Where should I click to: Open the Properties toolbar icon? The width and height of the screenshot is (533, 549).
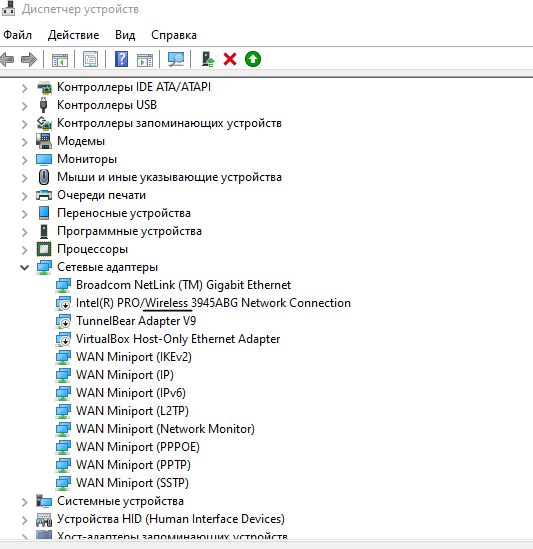tap(90, 59)
